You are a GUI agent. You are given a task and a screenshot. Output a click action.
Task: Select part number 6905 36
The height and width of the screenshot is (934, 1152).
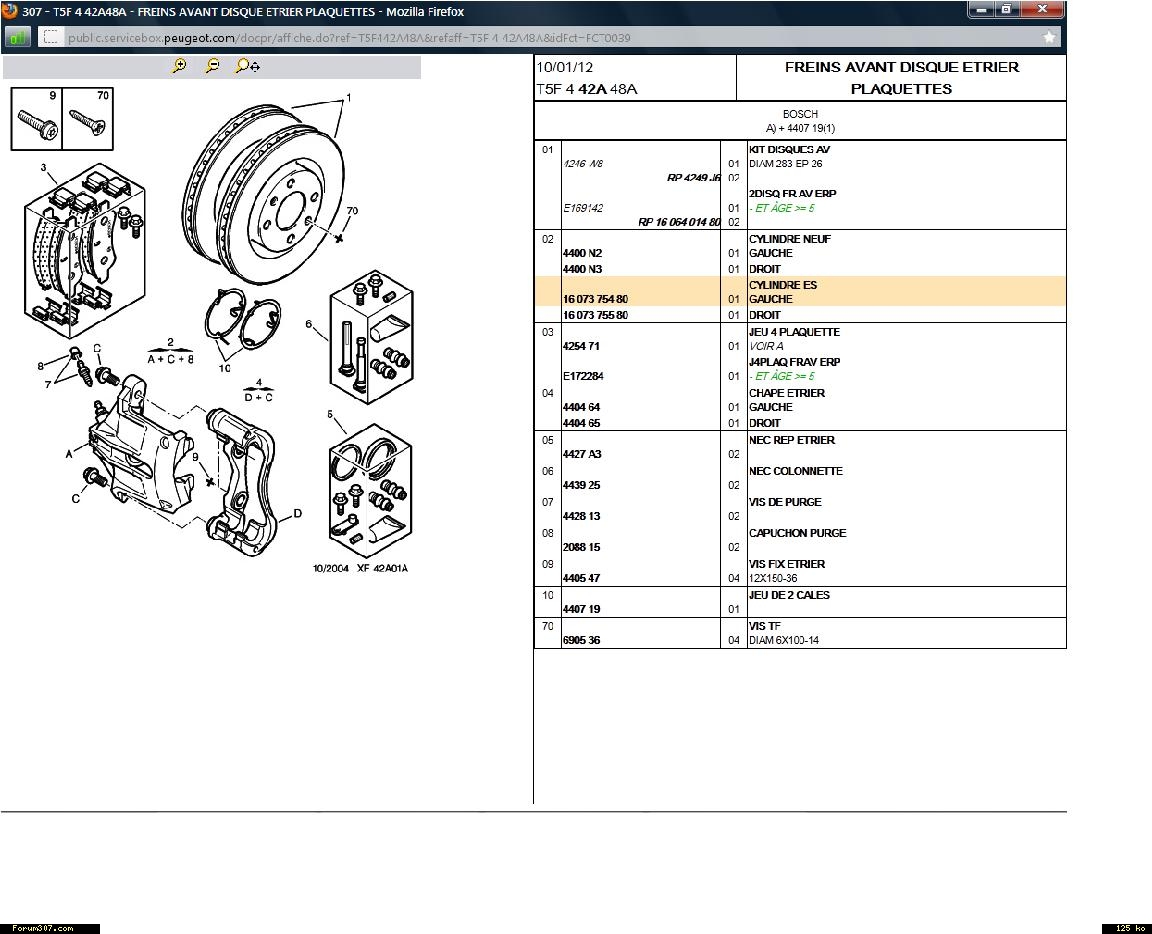point(581,641)
